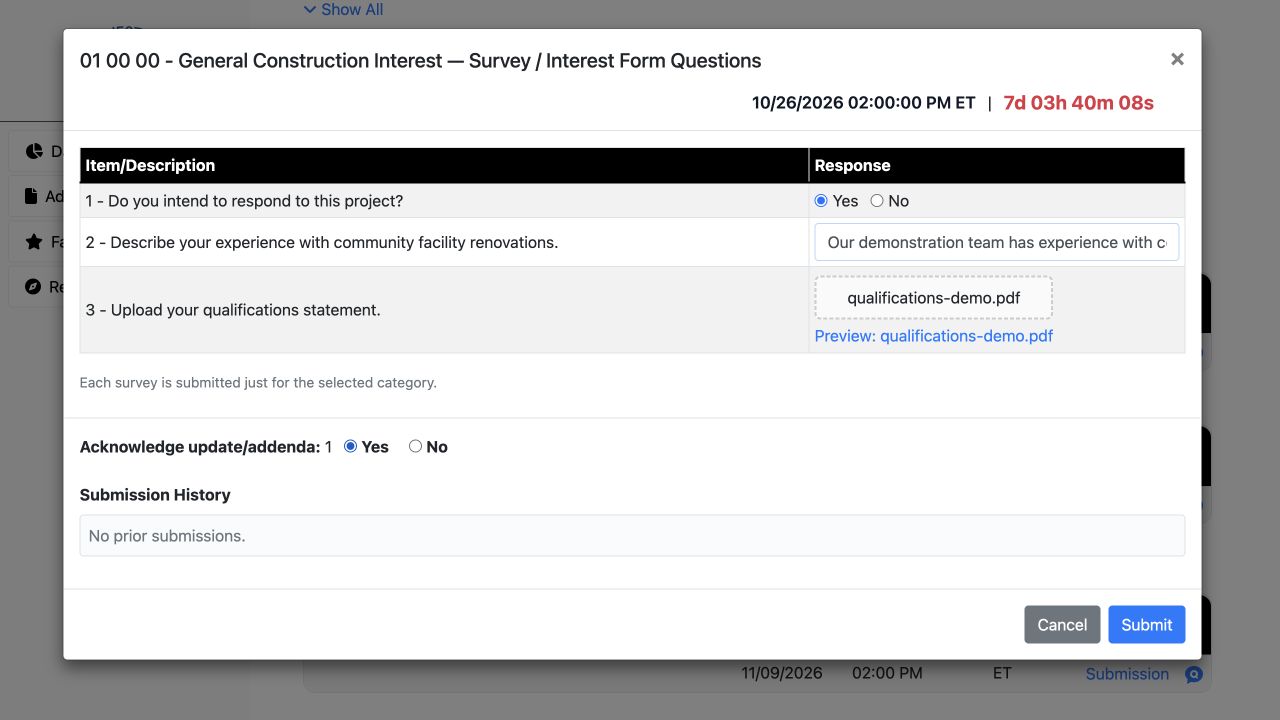Choose Yes to acknowledge update/addenda
1280x720 pixels.
[x=350, y=446]
